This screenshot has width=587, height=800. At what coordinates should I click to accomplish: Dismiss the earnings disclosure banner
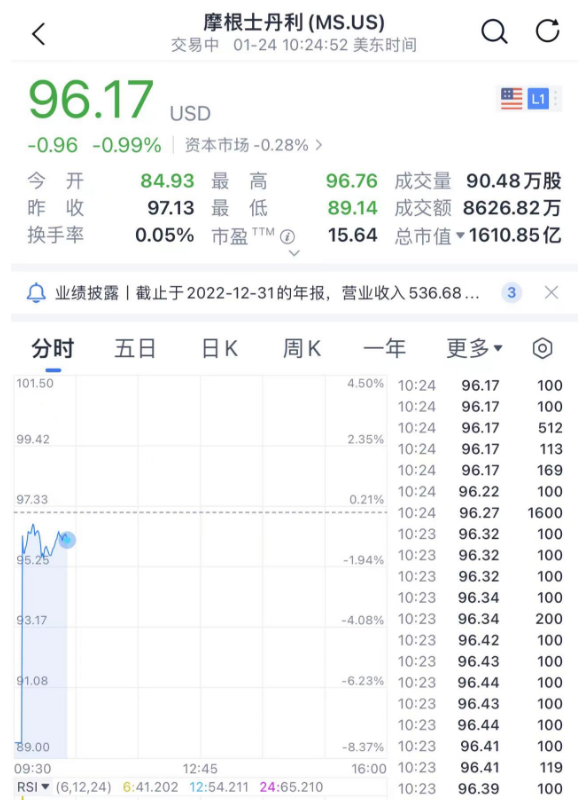coord(551,292)
